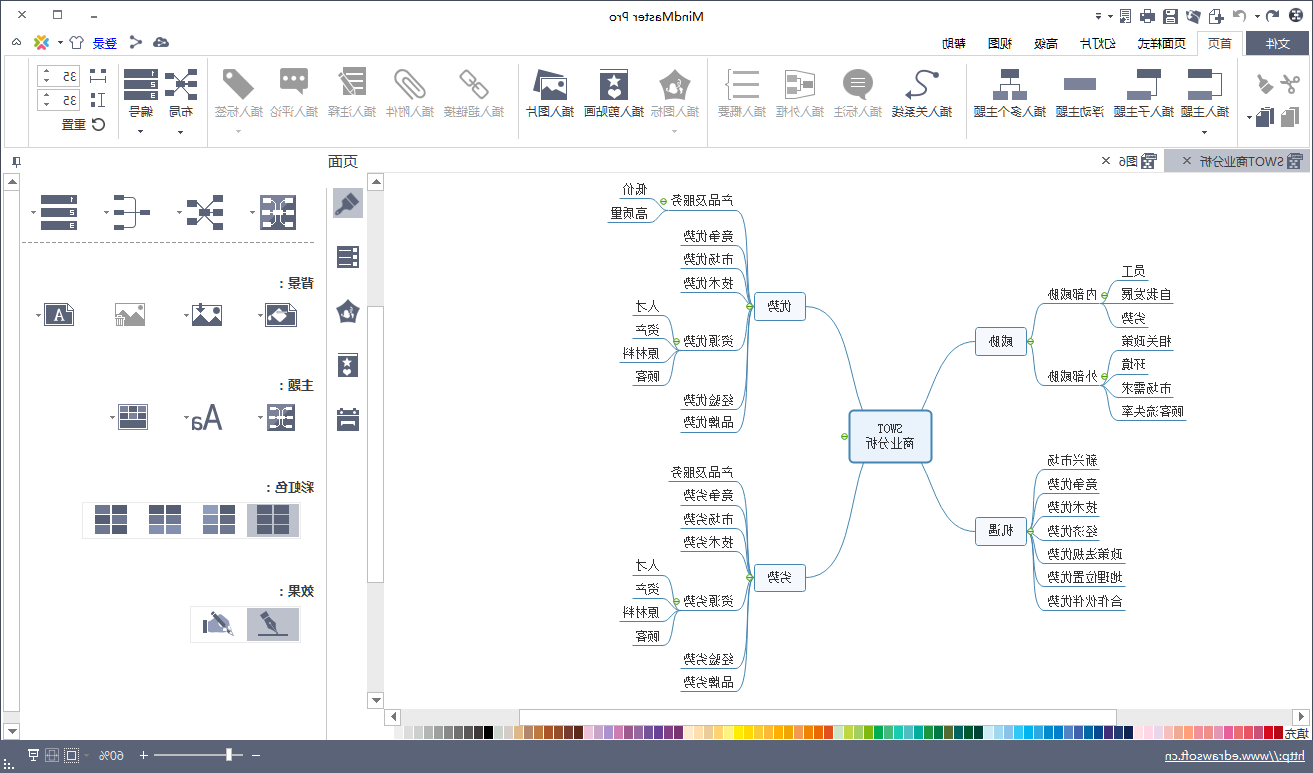Collapse the 内部威胁 subtopic toggle
Image resolution: width=1313 pixels, height=773 pixels.
pyautogui.click(x=1103, y=295)
